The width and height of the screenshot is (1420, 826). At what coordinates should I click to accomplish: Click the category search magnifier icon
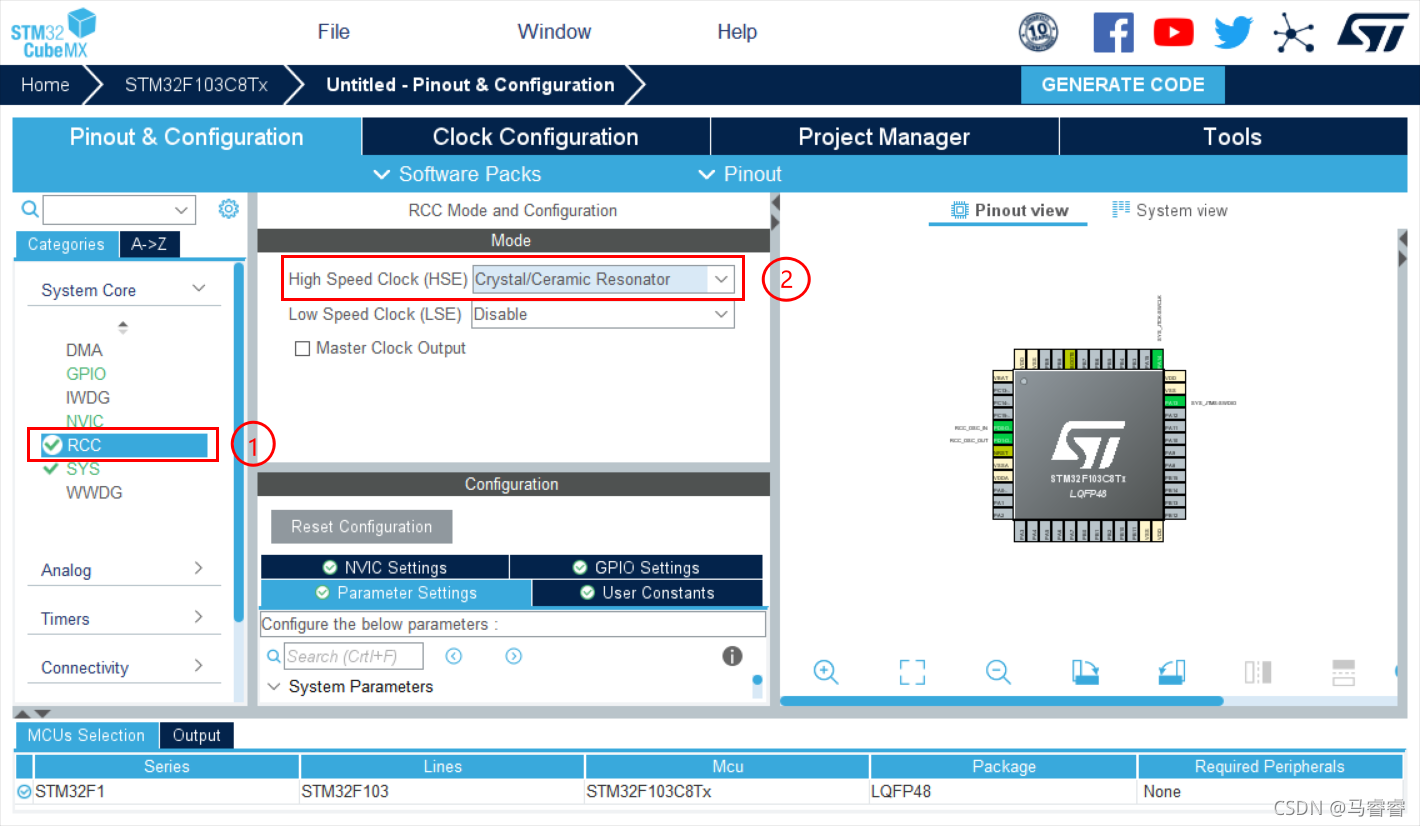tap(30, 209)
